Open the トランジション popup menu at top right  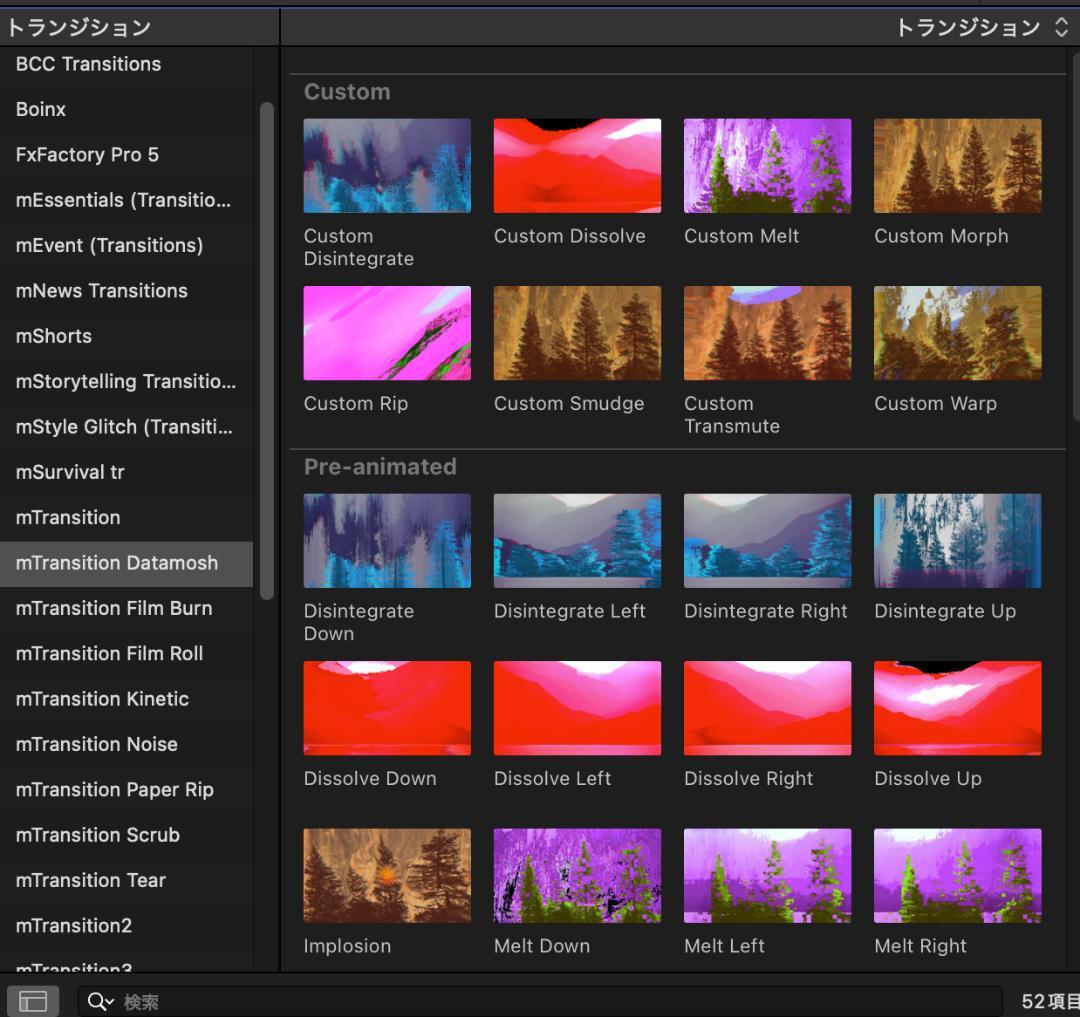click(x=981, y=28)
